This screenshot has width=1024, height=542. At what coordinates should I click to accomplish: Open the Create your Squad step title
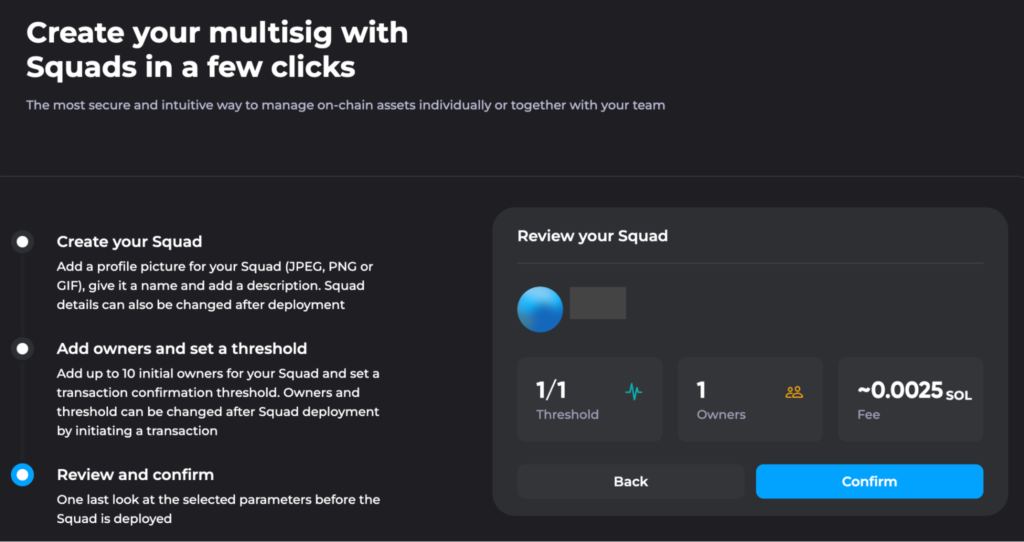[129, 242]
